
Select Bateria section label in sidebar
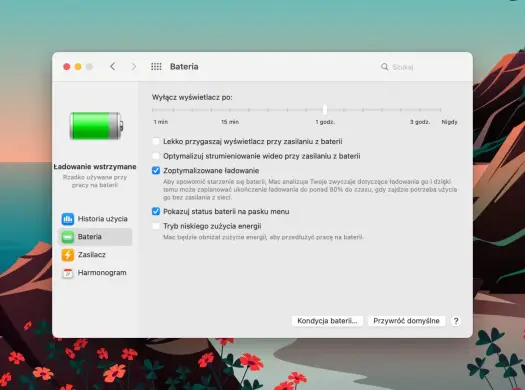click(90, 237)
